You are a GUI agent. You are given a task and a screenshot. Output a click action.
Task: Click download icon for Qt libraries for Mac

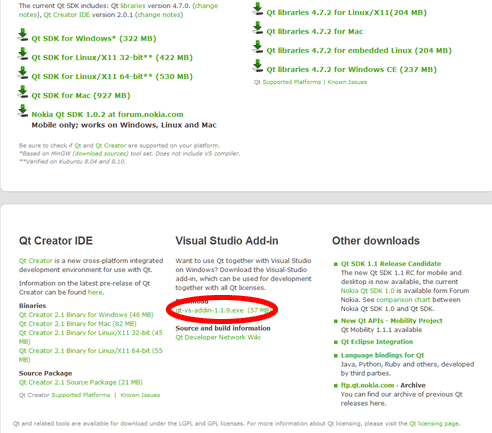tap(258, 28)
